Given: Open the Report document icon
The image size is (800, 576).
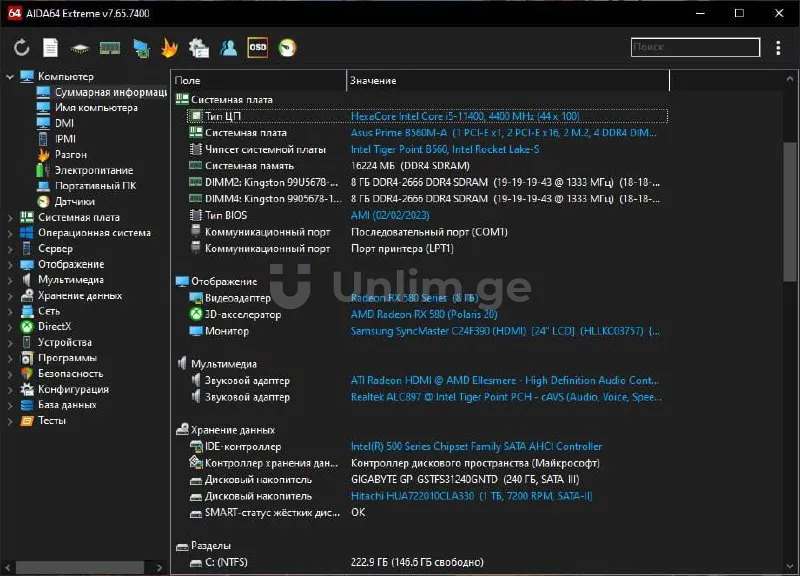Looking at the screenshot, I should click(x=50, y=47).
